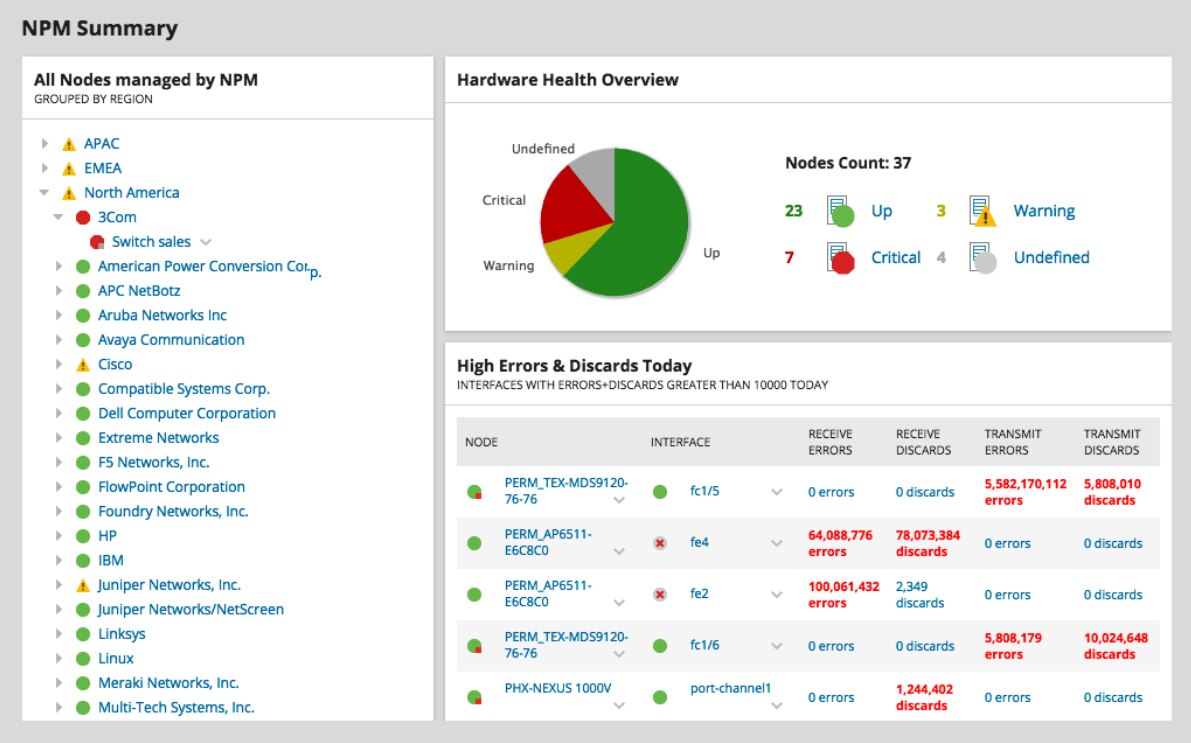Open the dropdown arrow beside interface fc1/6

point(777,645)
